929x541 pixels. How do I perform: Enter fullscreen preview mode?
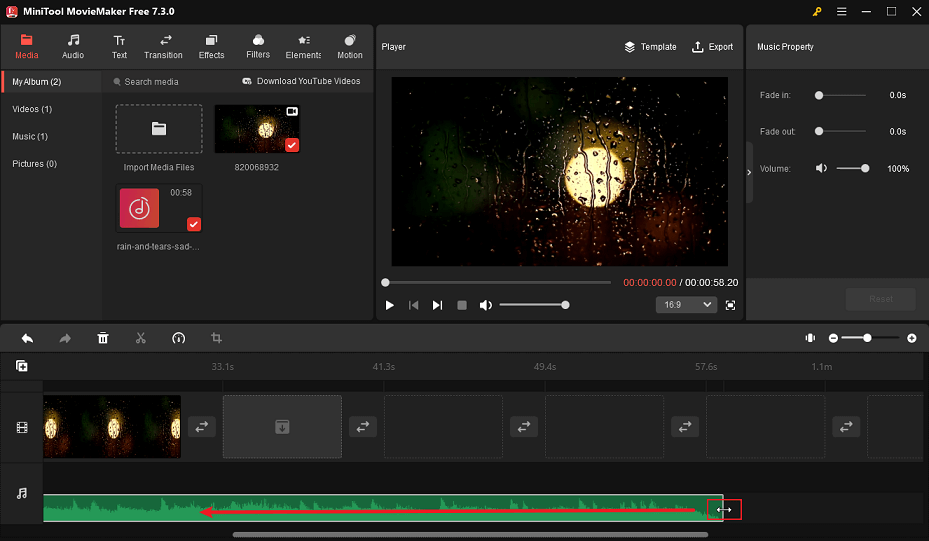tap(731, 305)
